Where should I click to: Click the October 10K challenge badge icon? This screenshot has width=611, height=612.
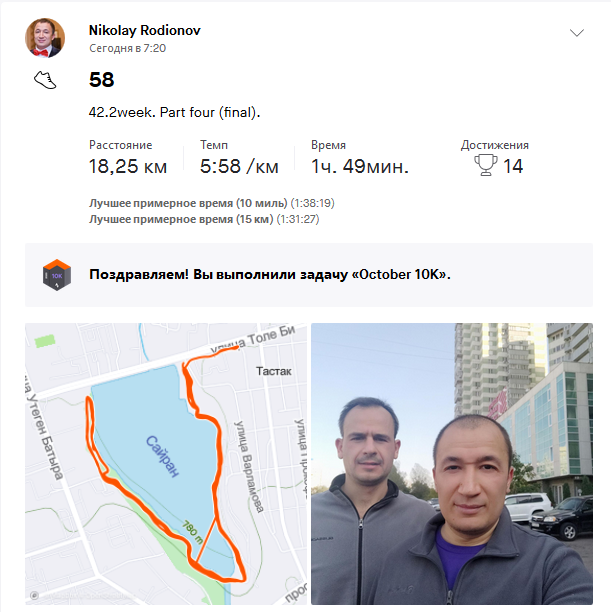[x=57, y=275]
